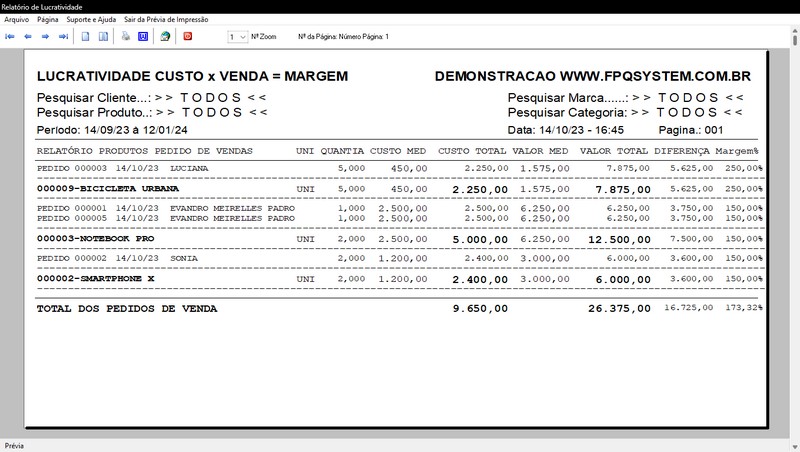Screen dimensions: 800x452
Task: Switch to two-page side-by-side view
Action: click(x=103, y=36)
